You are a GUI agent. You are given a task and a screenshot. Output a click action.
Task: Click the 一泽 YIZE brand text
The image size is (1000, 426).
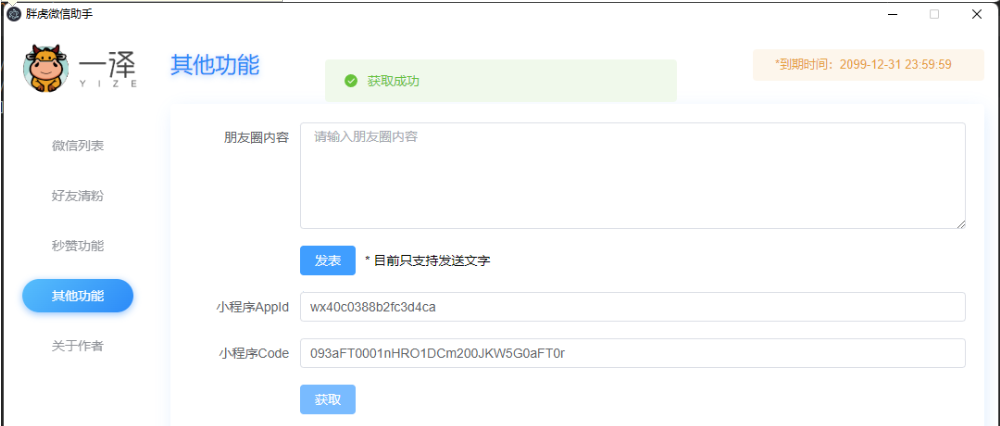(x=108, y=68)
